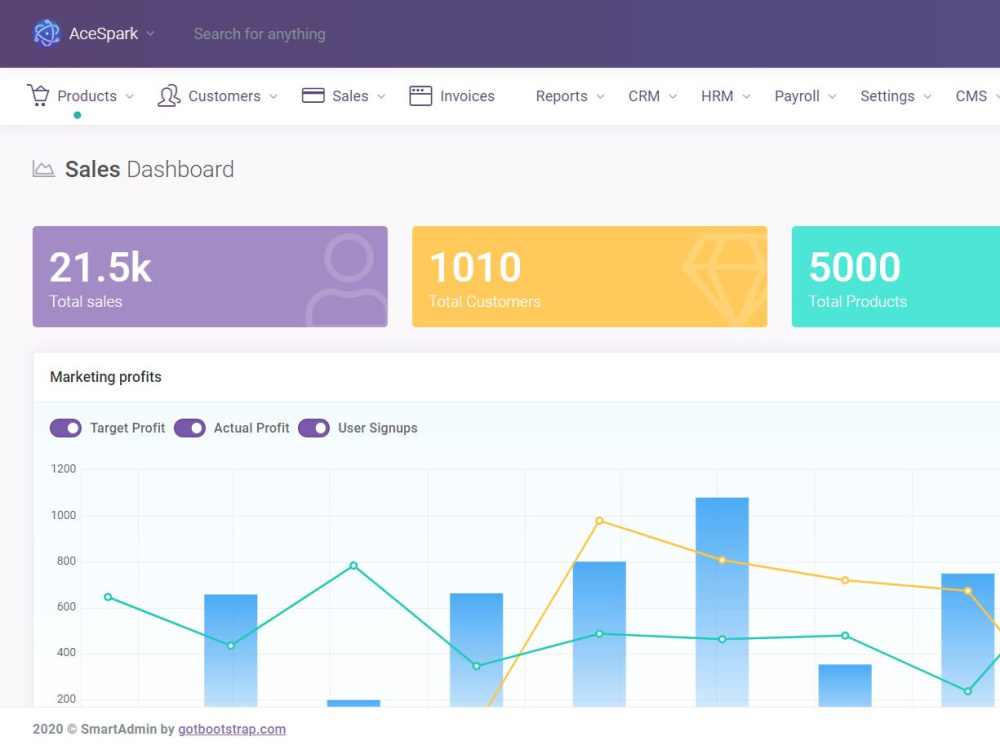The width and height of the screenshot is (1000, 750).
Task: Click the Marketing profits panel header
Action: (x=517, y=377)
